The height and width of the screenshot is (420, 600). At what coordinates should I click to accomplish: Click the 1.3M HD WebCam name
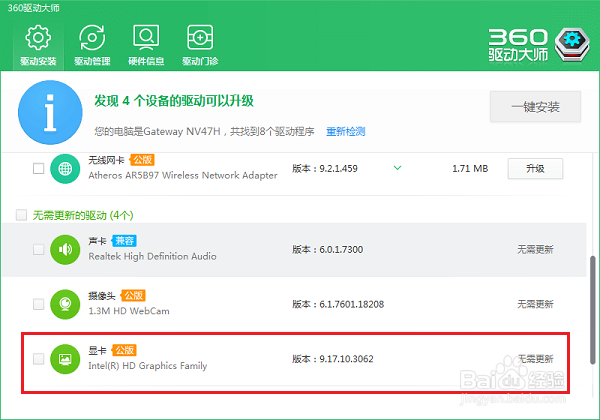pyautogui.click(x=129, y=311)
